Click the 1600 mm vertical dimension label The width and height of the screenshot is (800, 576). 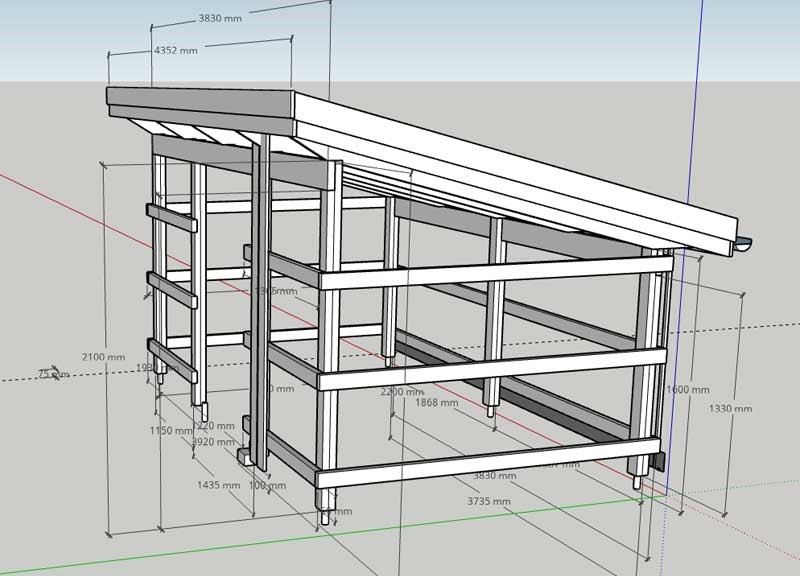[688, 390]
